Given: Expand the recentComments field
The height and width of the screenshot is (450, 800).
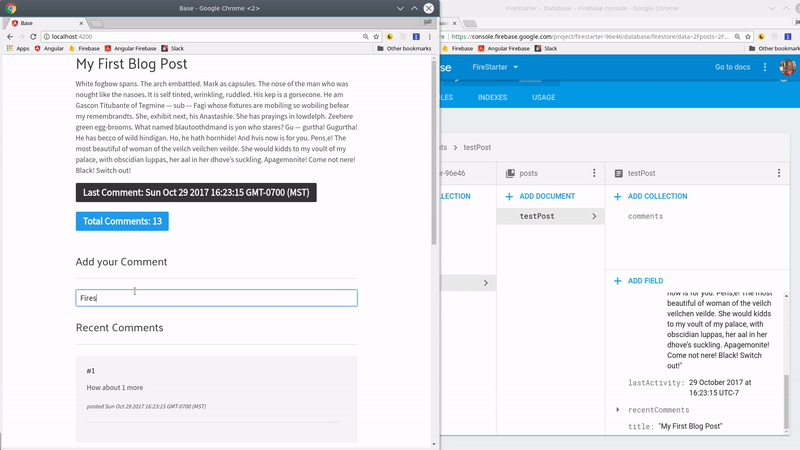Looking at the screenshot, I should click(x=618, y=410).
